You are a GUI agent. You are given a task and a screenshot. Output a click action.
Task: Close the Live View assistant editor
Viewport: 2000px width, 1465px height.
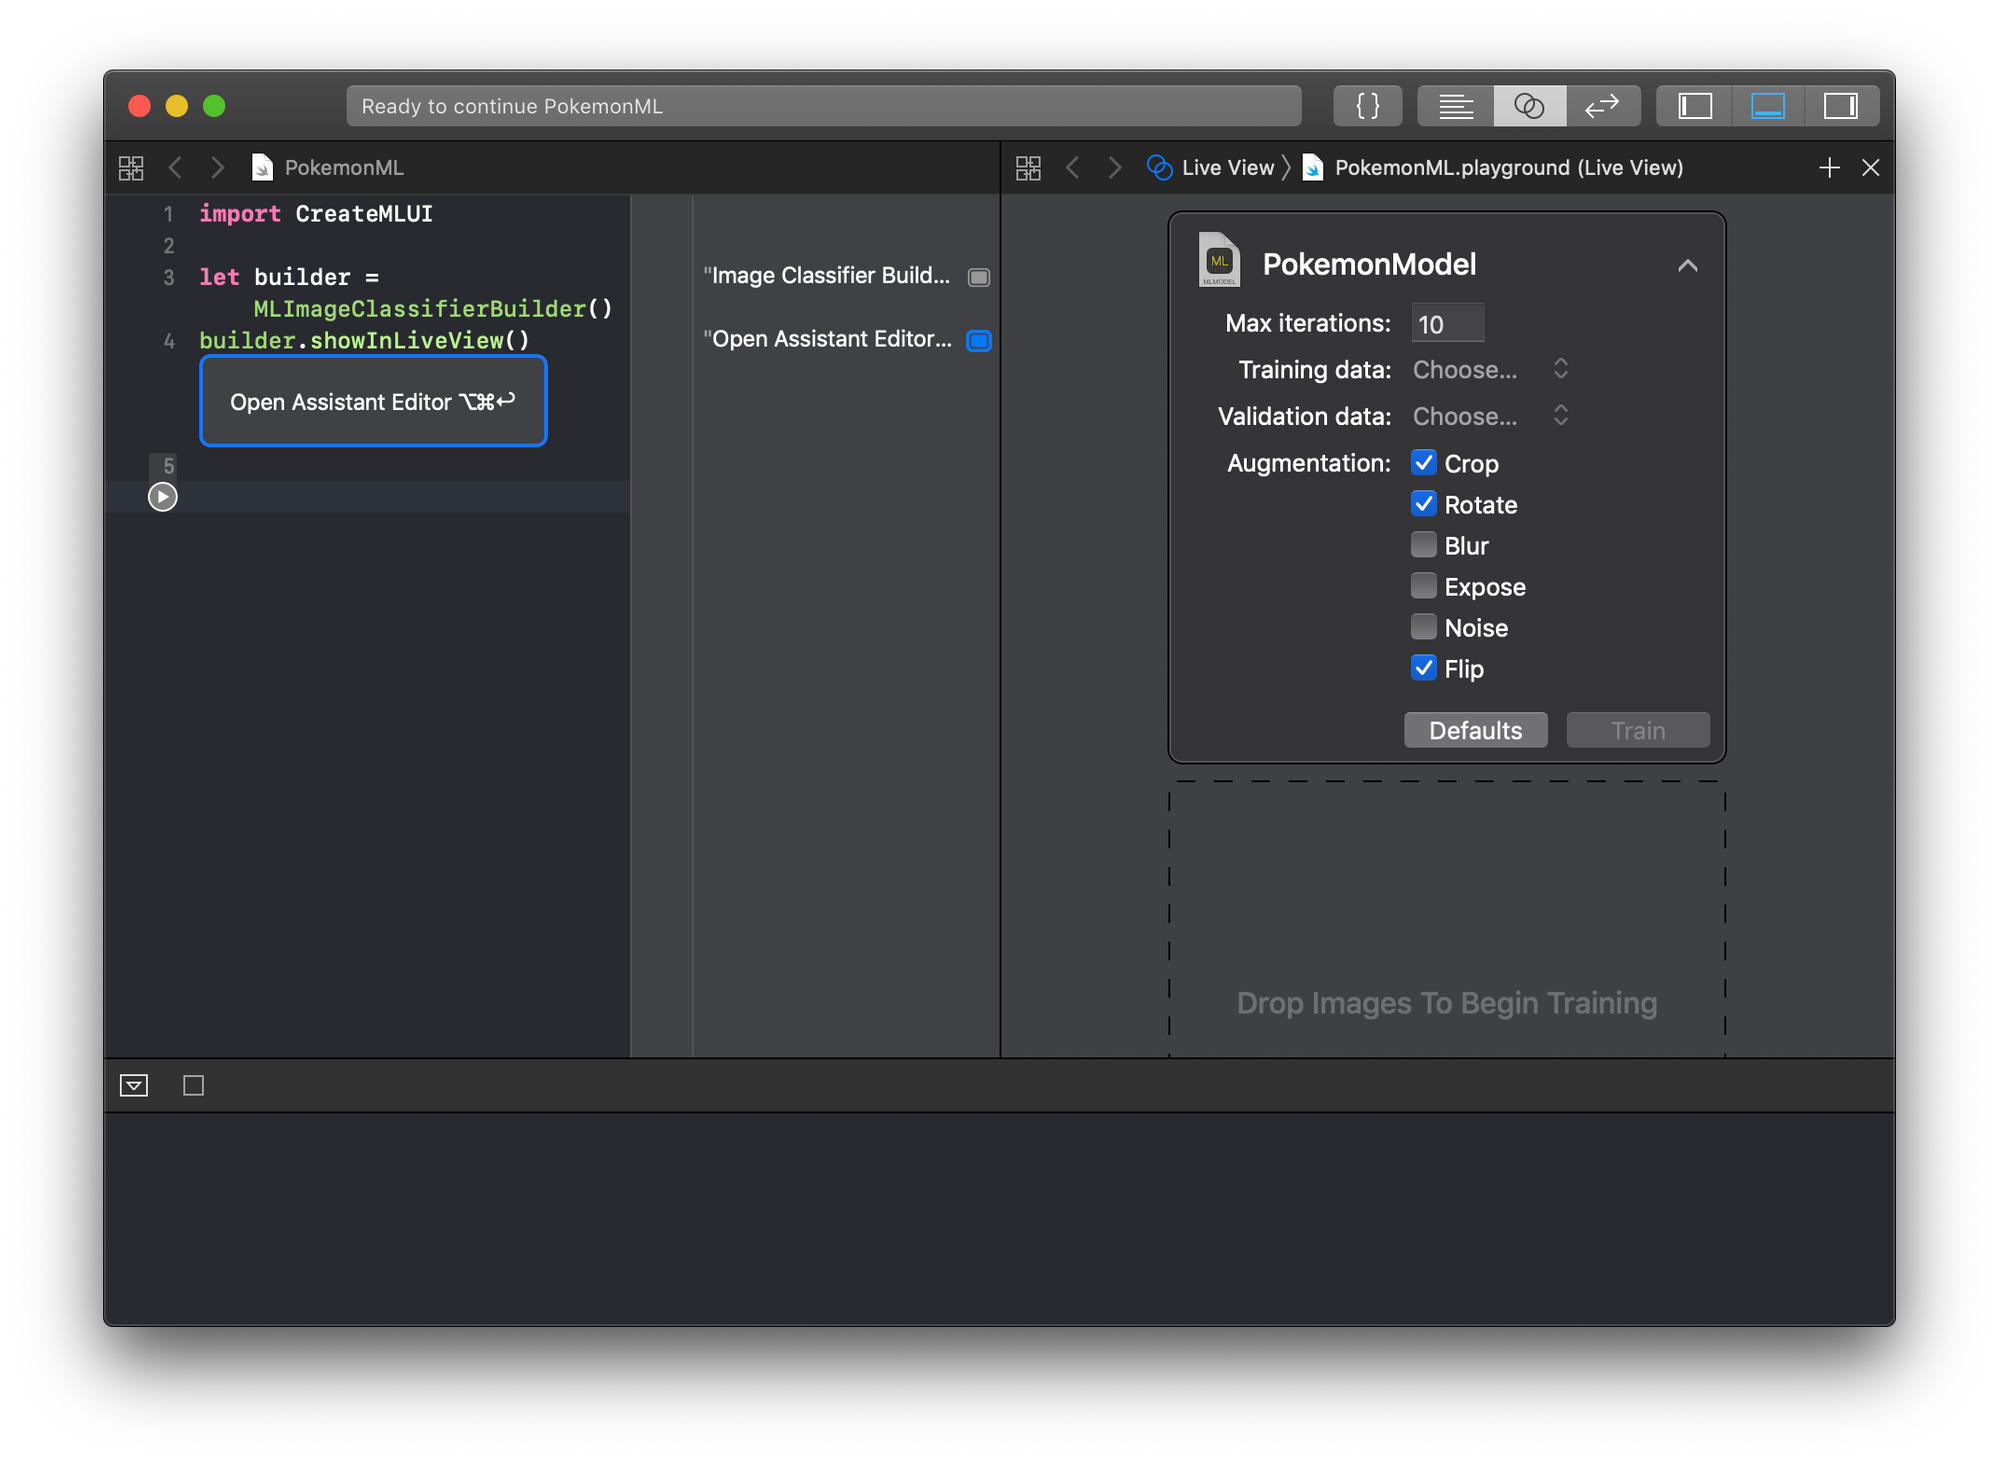click(x=1871, y=168)
